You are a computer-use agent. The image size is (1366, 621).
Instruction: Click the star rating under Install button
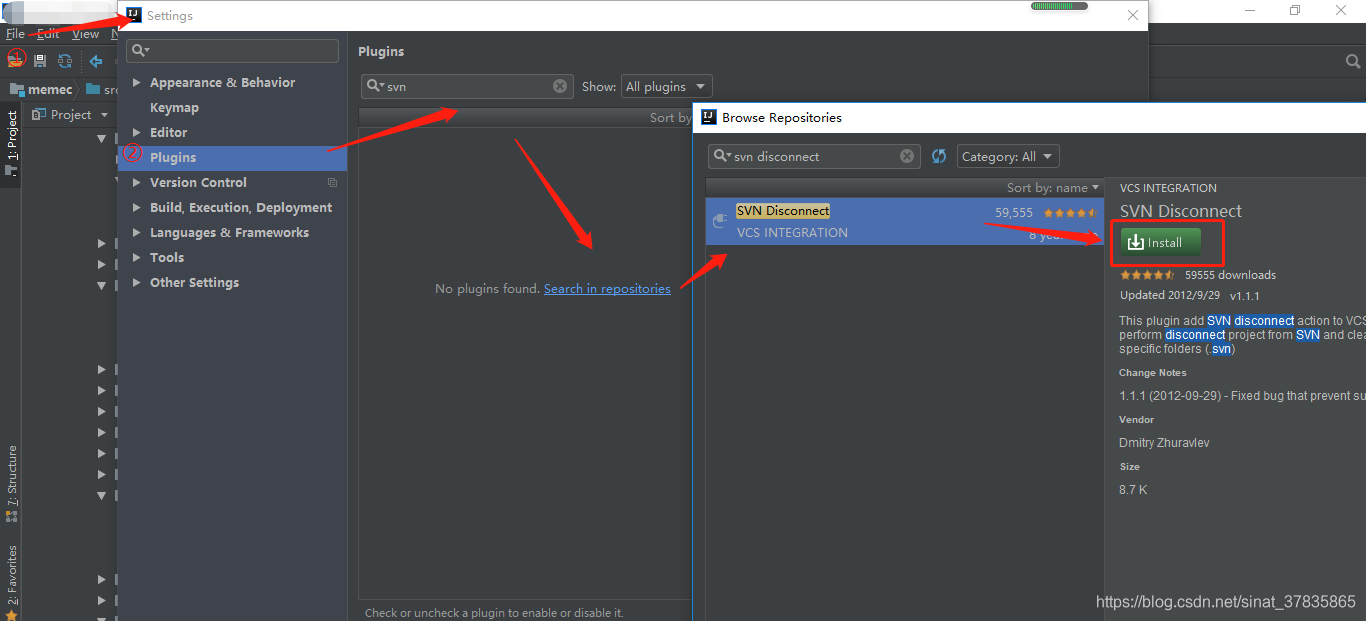tap(1147, 275)
